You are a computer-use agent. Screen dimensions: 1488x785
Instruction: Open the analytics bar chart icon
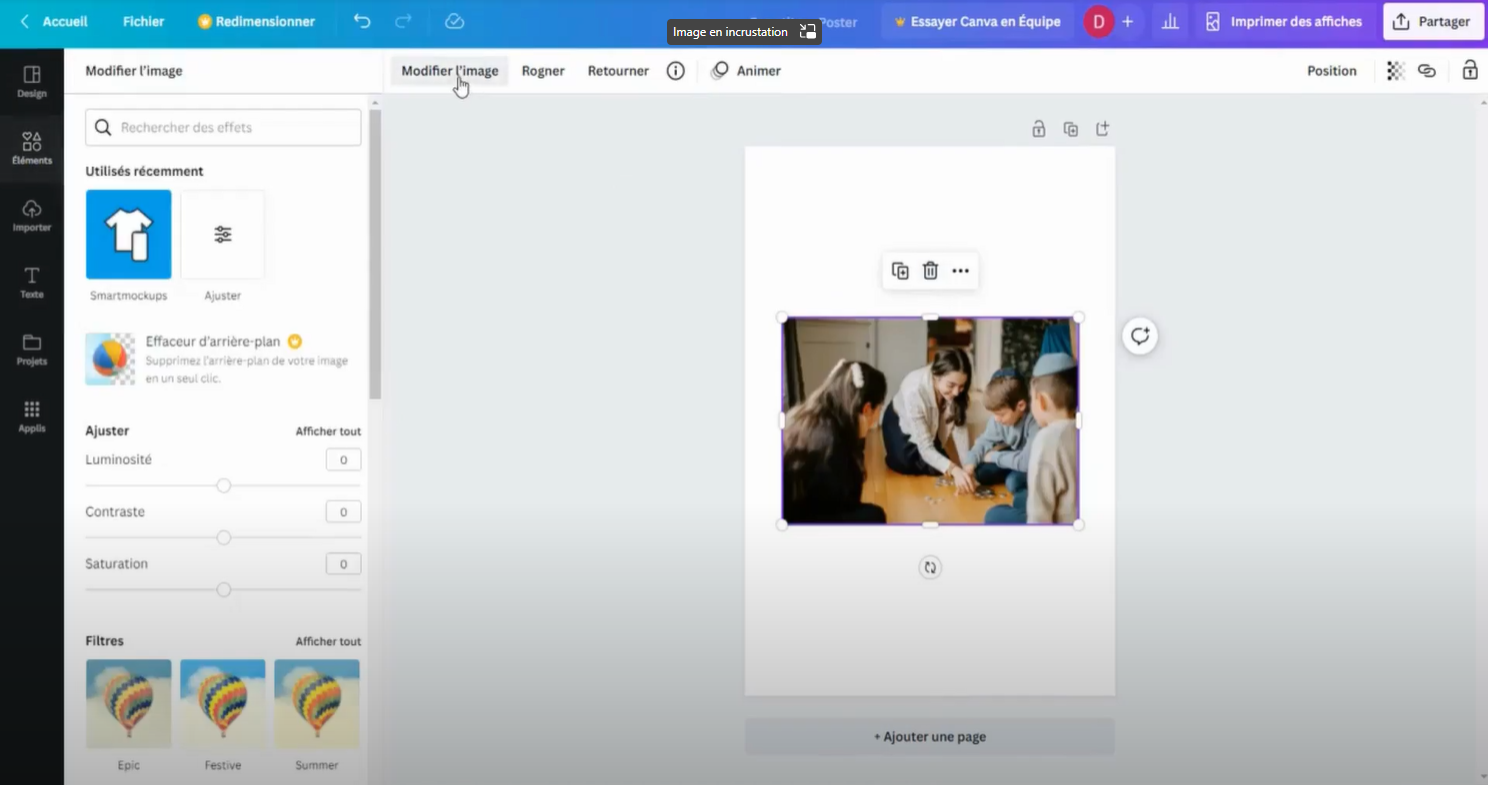[1169, 21]
